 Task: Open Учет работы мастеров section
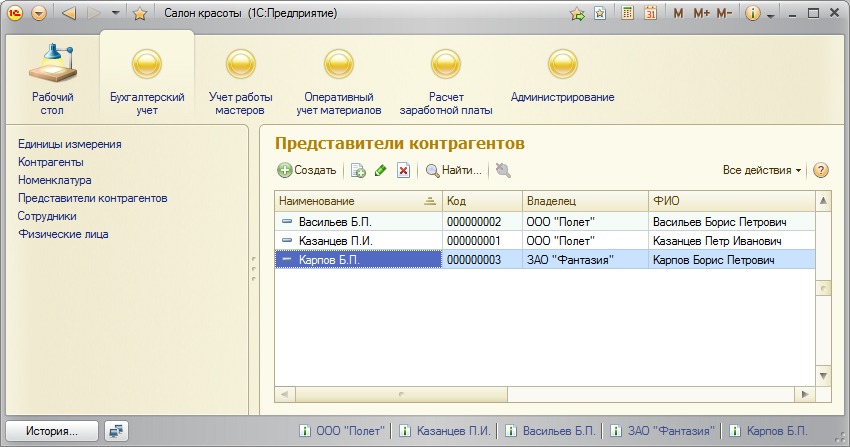240,81
